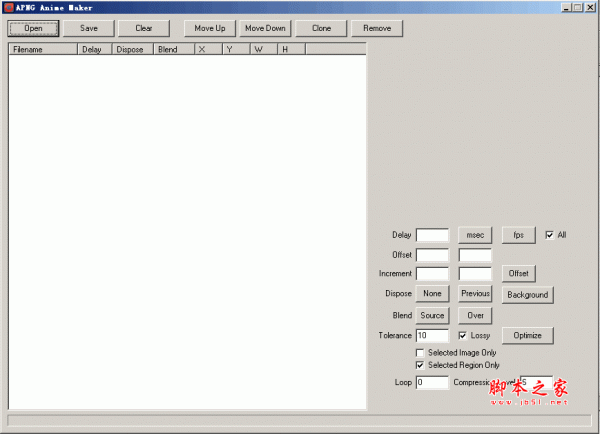Sort by Filename column header
Screen dimensions: 600x434
coord(43,49)
